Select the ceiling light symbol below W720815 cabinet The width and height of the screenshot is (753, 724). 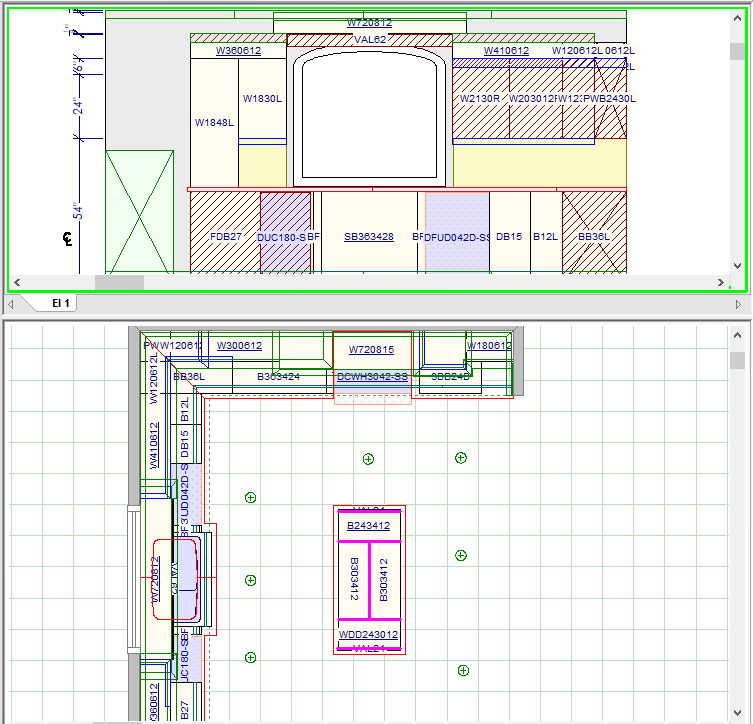click(368, 459)
